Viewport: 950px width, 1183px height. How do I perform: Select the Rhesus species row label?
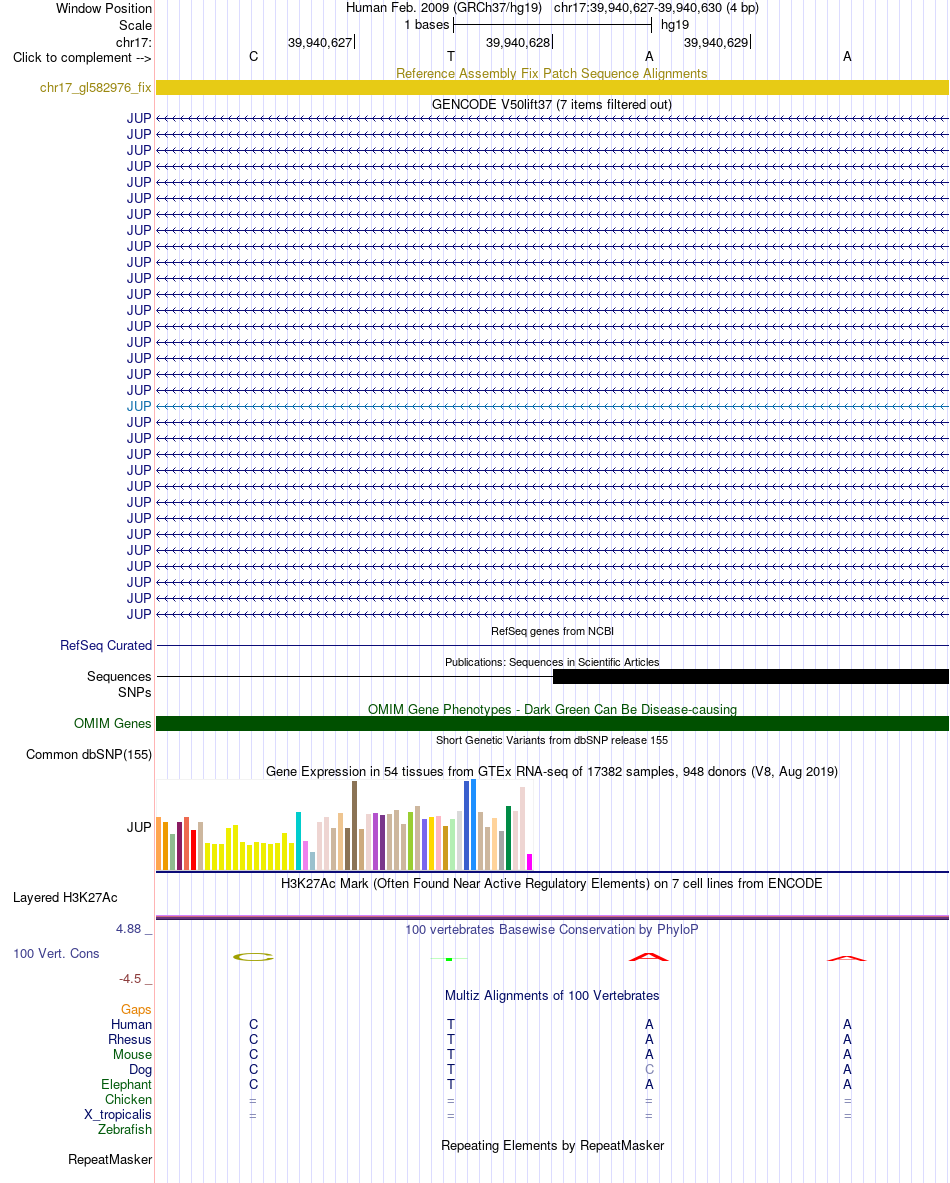tap(130, 1040)
